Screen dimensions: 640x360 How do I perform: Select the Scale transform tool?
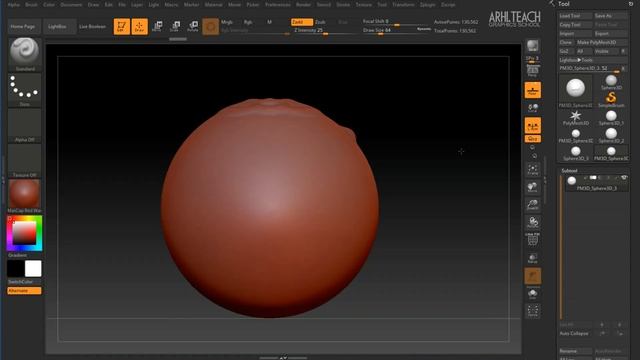point(175,27)
